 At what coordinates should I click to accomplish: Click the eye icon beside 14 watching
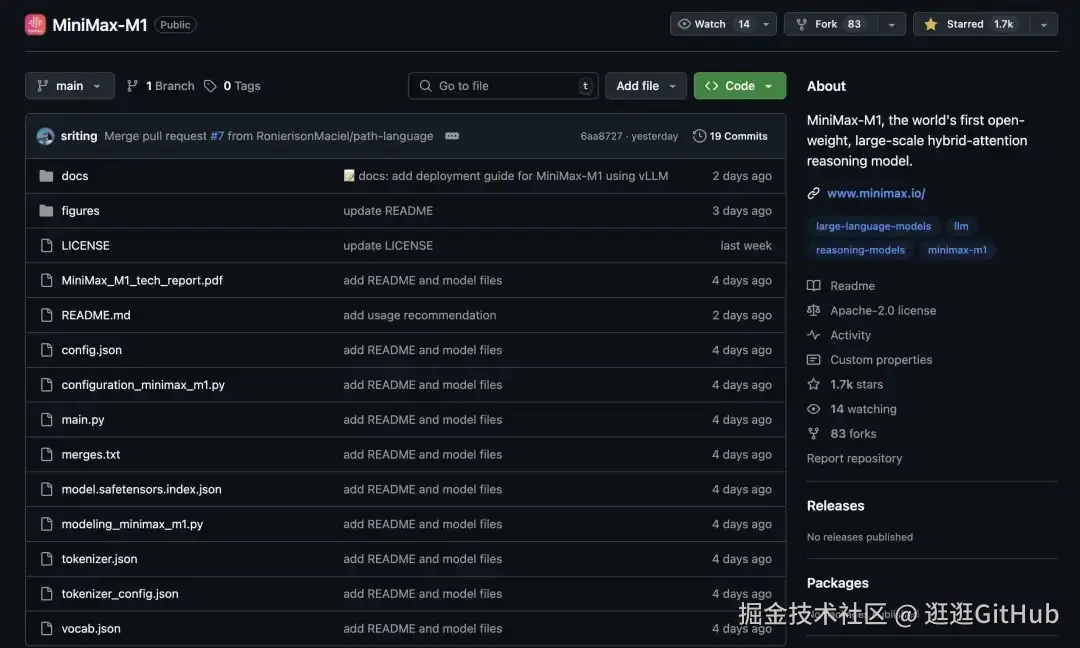click(813, 409)
